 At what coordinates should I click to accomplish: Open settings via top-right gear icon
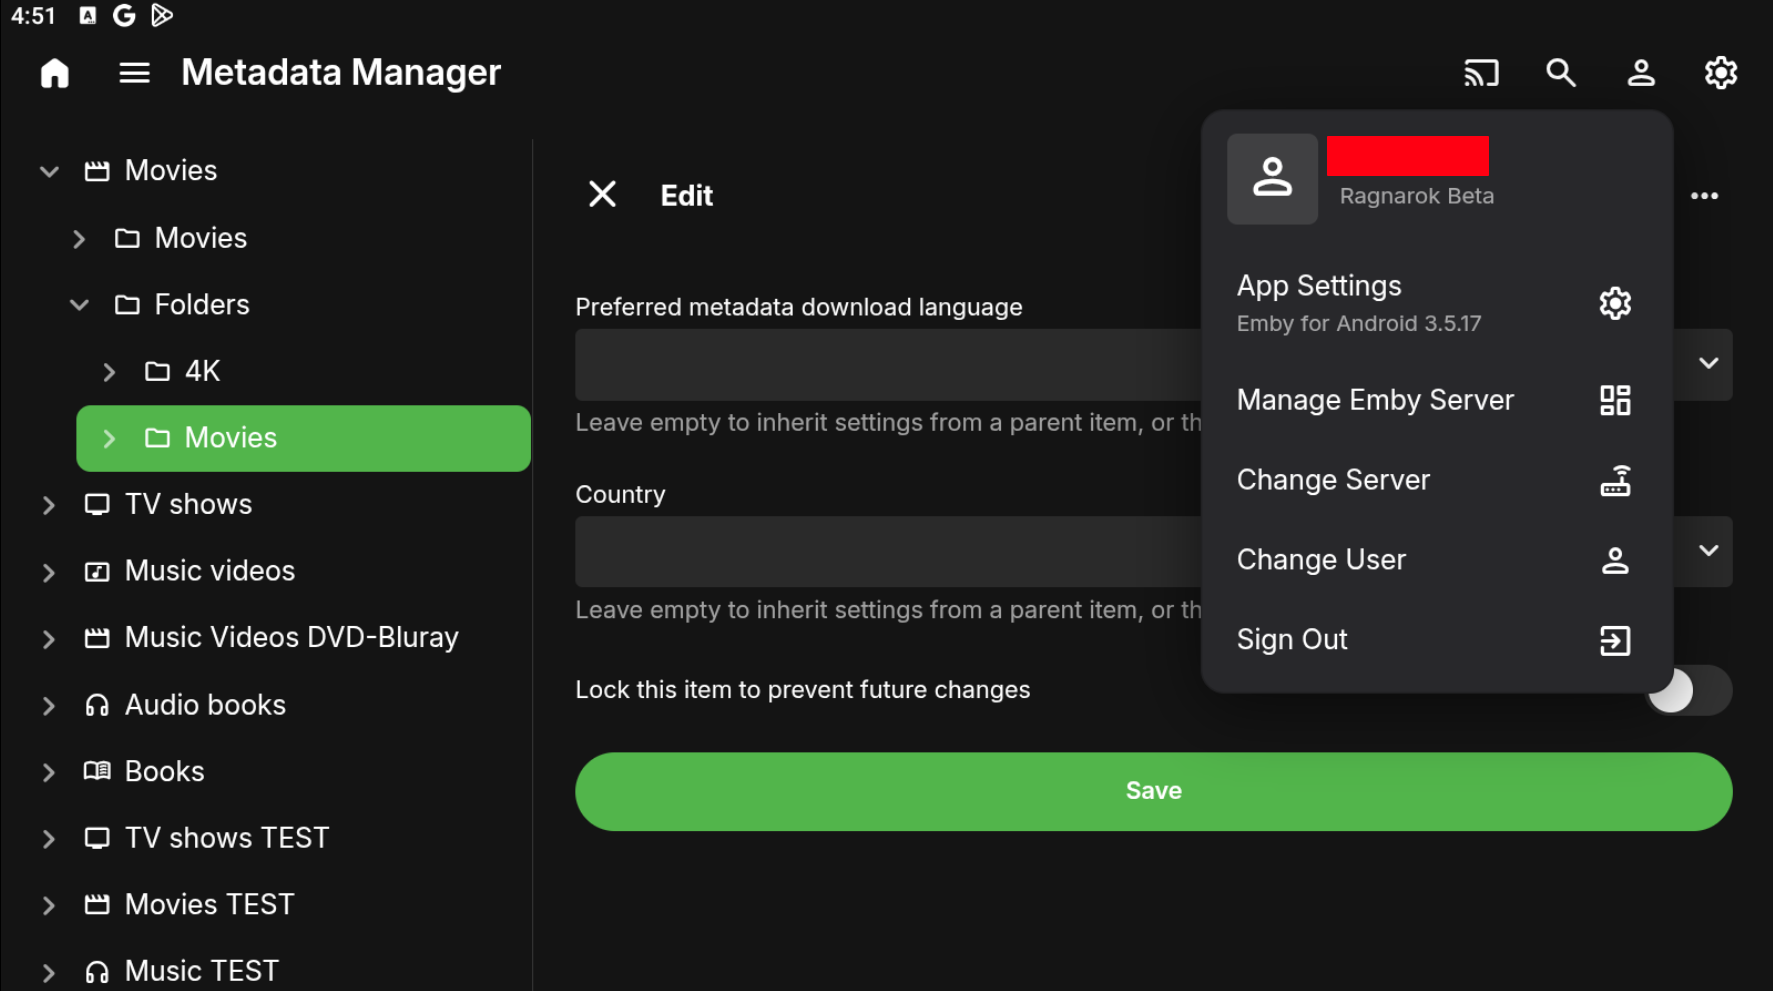(1720, 73)
